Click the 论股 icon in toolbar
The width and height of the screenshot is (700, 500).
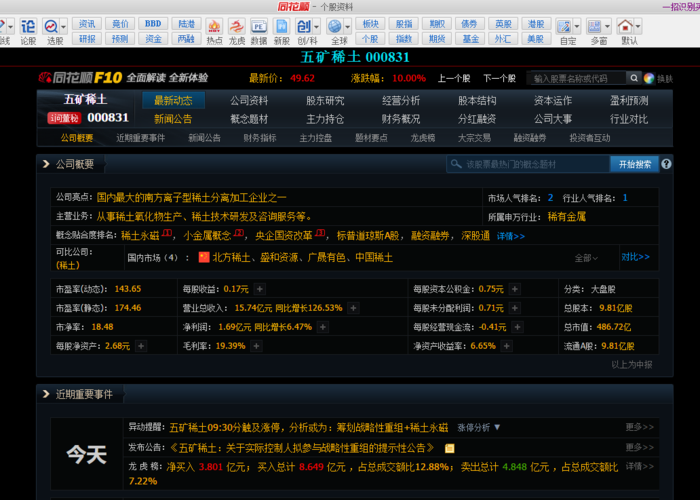click(28, 28)
